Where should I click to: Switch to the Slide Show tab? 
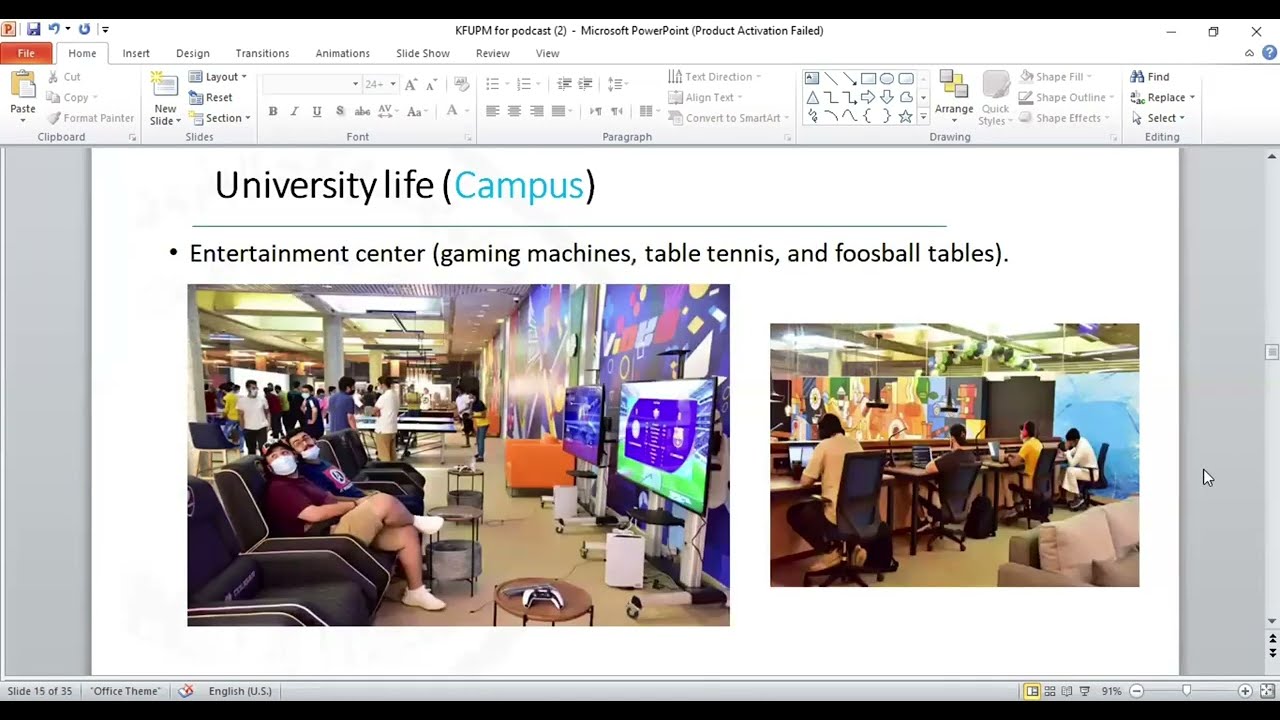point(423,53)
